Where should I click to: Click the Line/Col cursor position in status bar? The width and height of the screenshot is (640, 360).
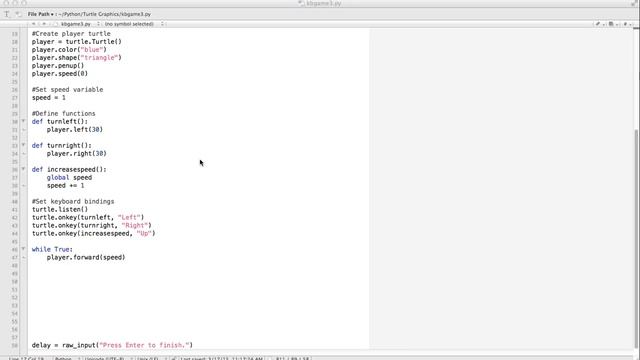[27, 358]
